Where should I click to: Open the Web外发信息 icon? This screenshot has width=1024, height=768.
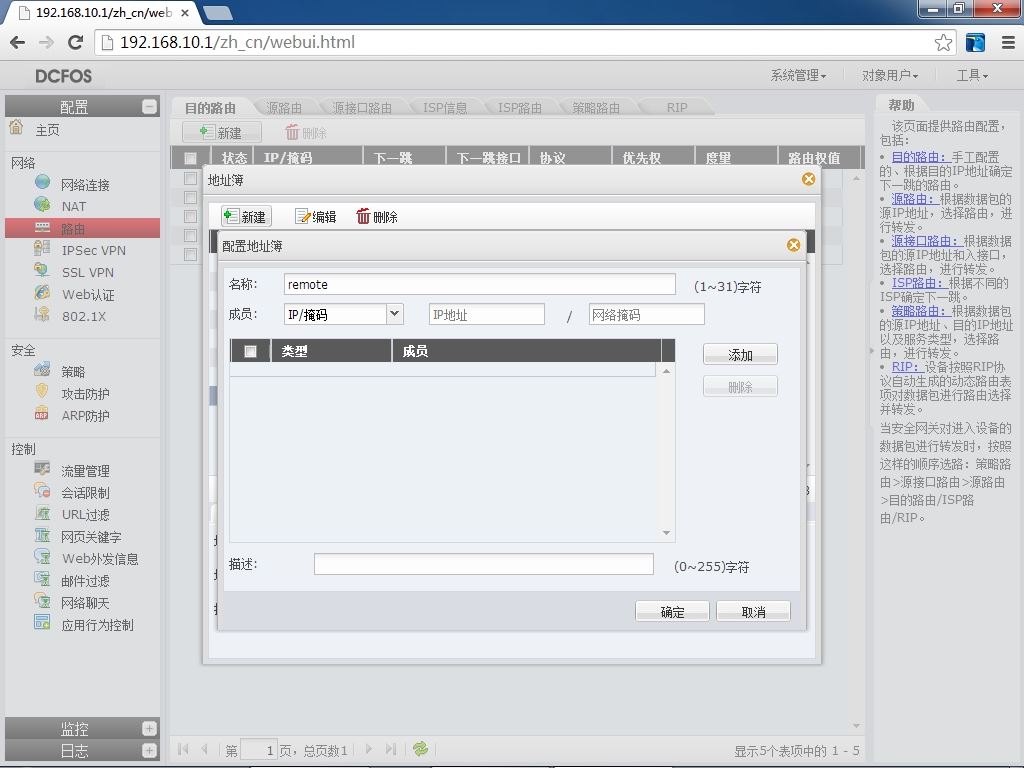coord(42,557)
